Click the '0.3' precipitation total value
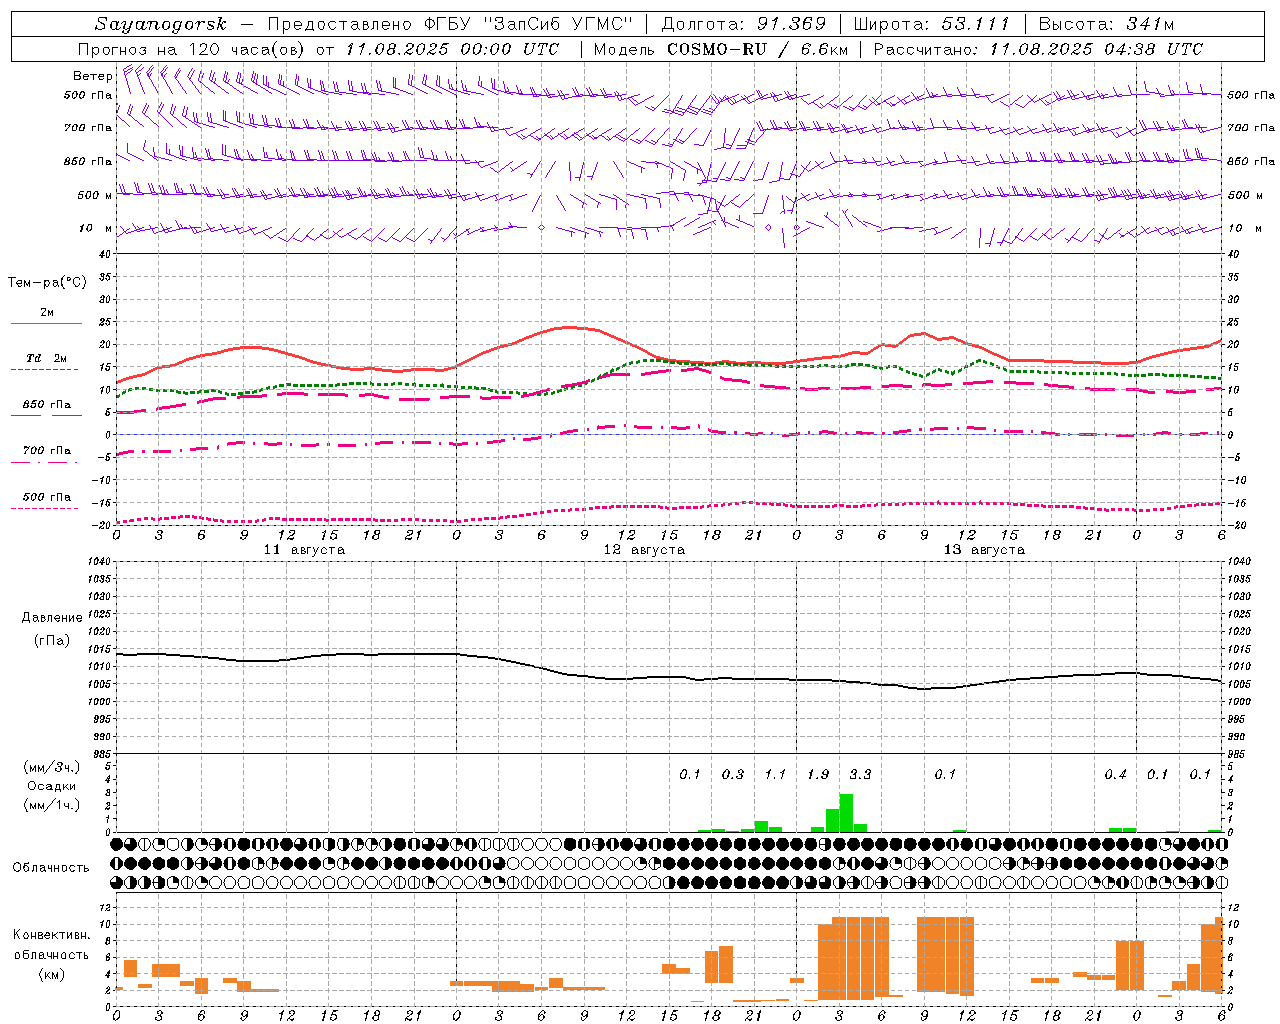 point(733,774)
